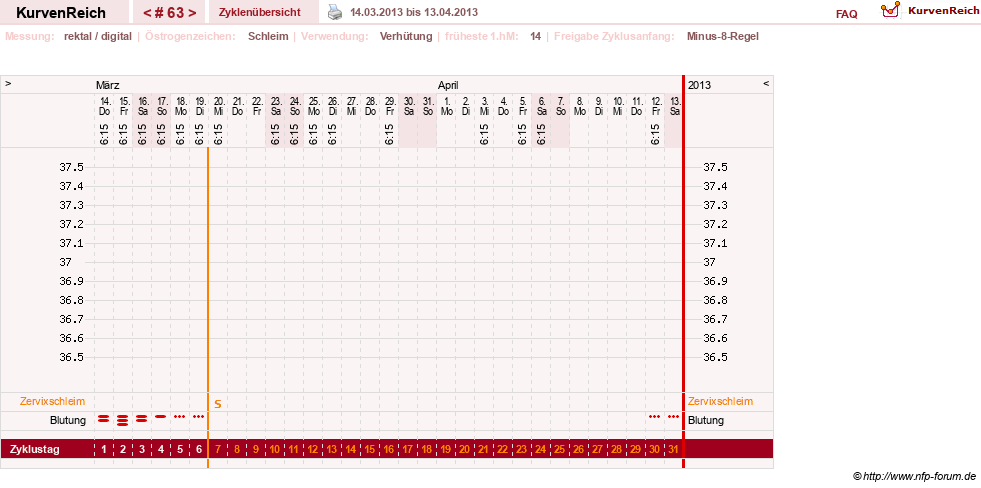The image size is (981, 488).
Task: Select cycle day 14 in Zyklustag row
Action: [x=351, y=449]
